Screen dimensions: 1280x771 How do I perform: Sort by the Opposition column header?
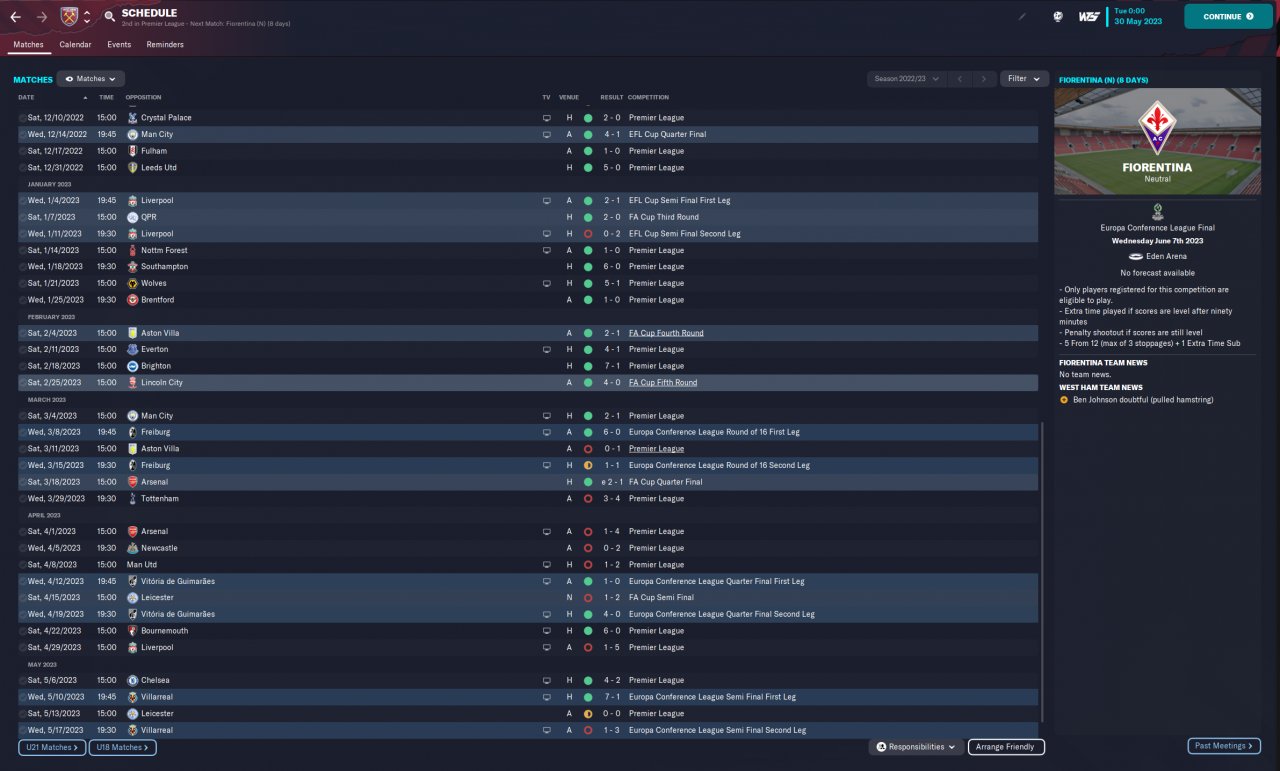143,97
